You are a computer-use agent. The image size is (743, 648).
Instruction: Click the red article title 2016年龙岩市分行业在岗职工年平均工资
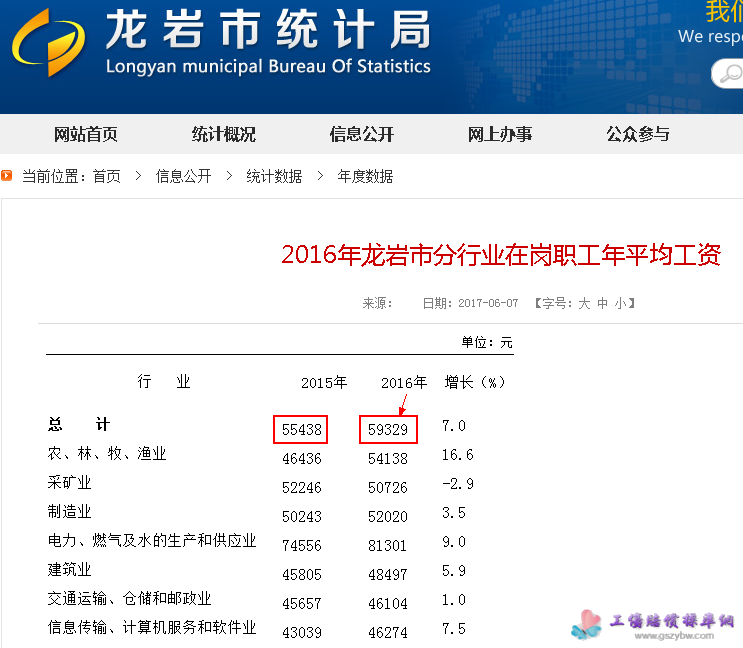point(501,255)
